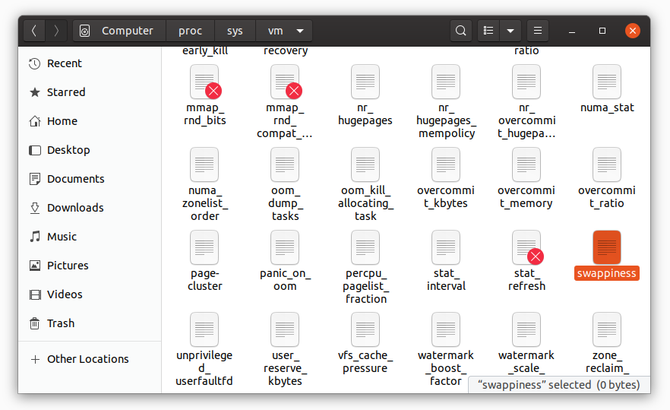The width and height of the screenshot is (670, 410).
Task: Select the zone_reclaim file icon
Action: [607, 329]
